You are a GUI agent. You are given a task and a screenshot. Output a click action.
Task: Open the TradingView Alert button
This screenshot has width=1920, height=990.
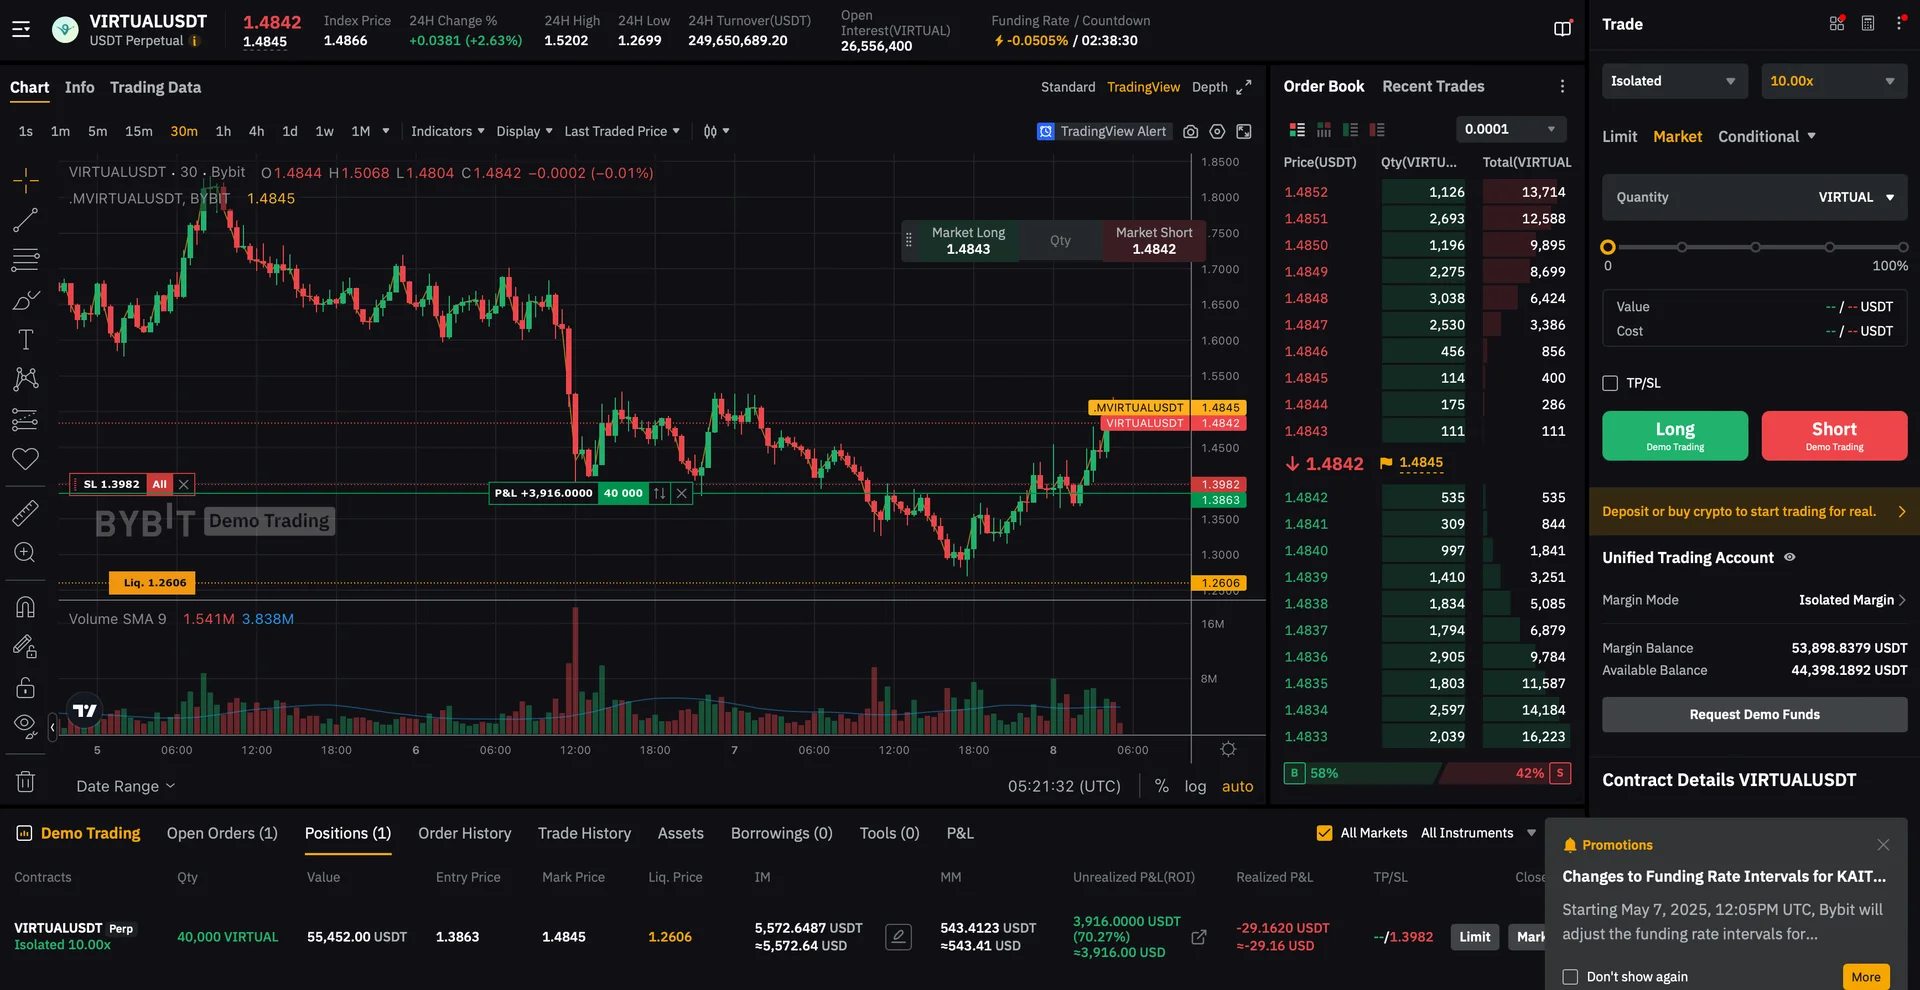[1102, 131]
